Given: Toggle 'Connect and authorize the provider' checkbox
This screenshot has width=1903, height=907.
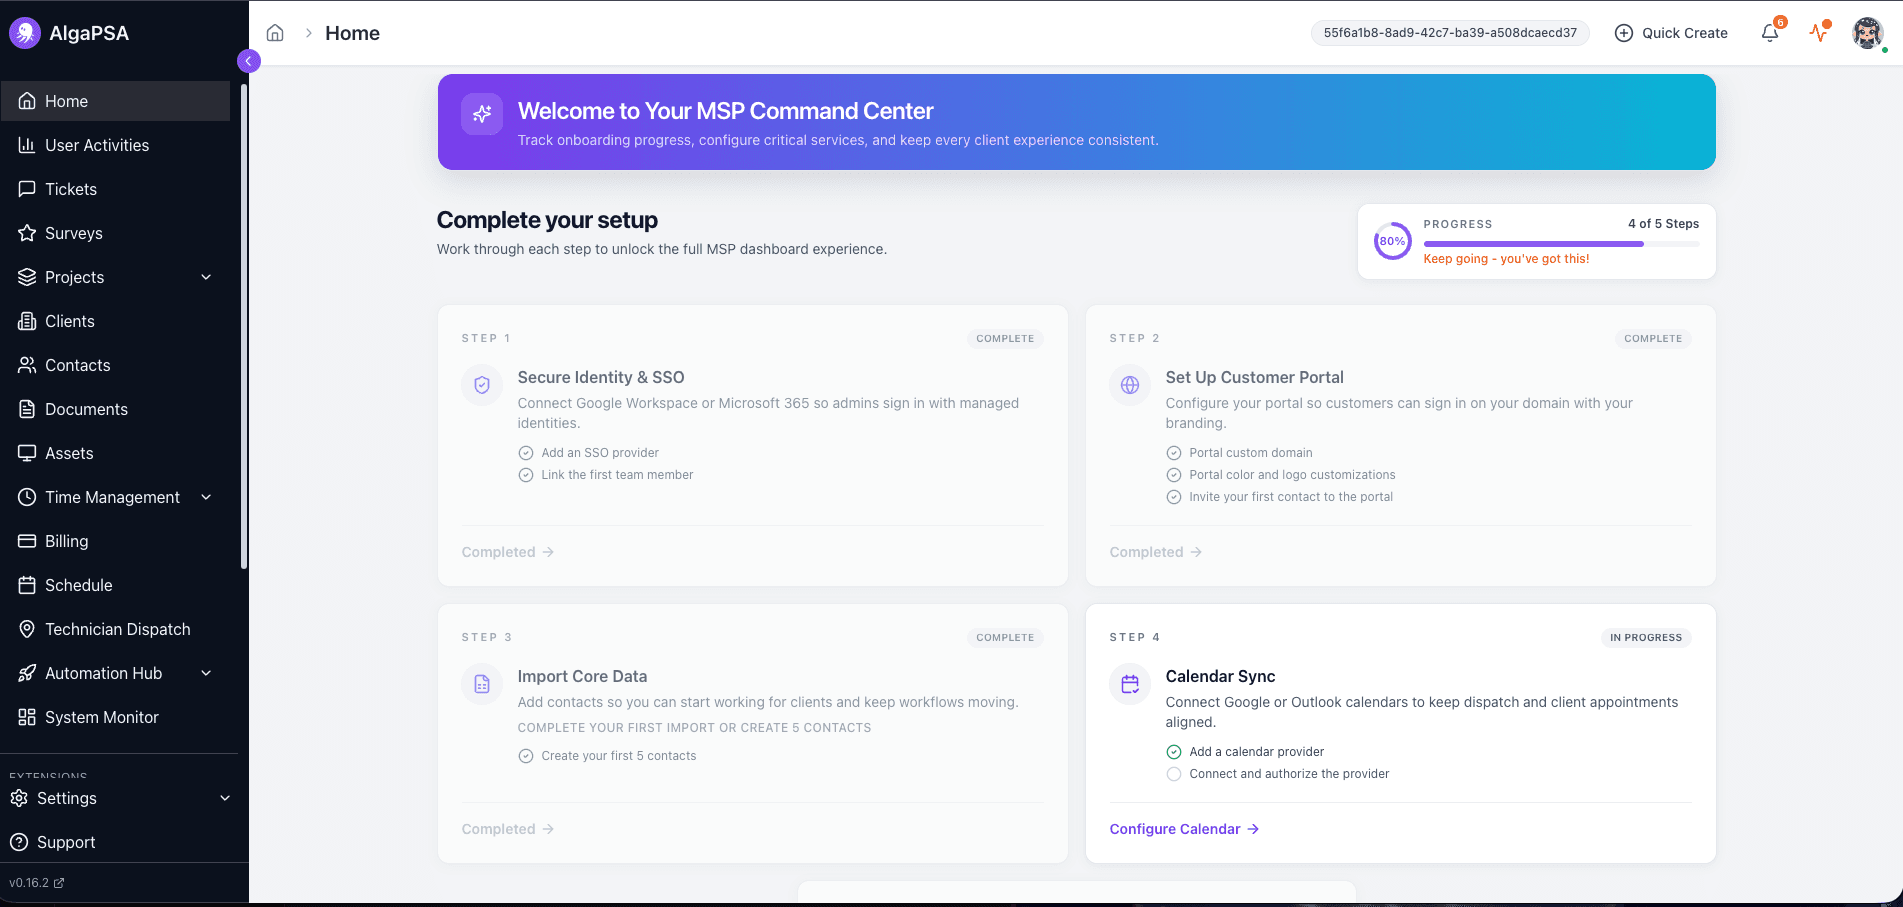Looking at the screenshot, I should (x=1174, y=774).
